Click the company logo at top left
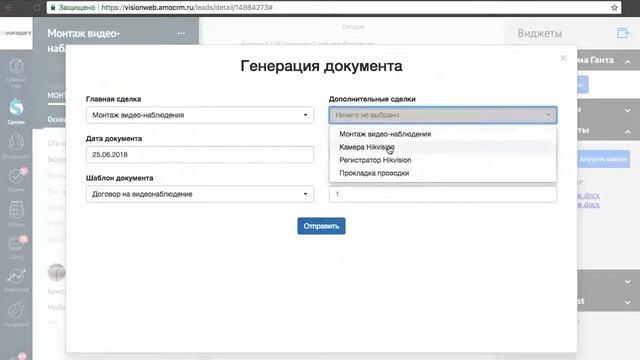The width and height of the screenshot is (640, 360). 16,33
